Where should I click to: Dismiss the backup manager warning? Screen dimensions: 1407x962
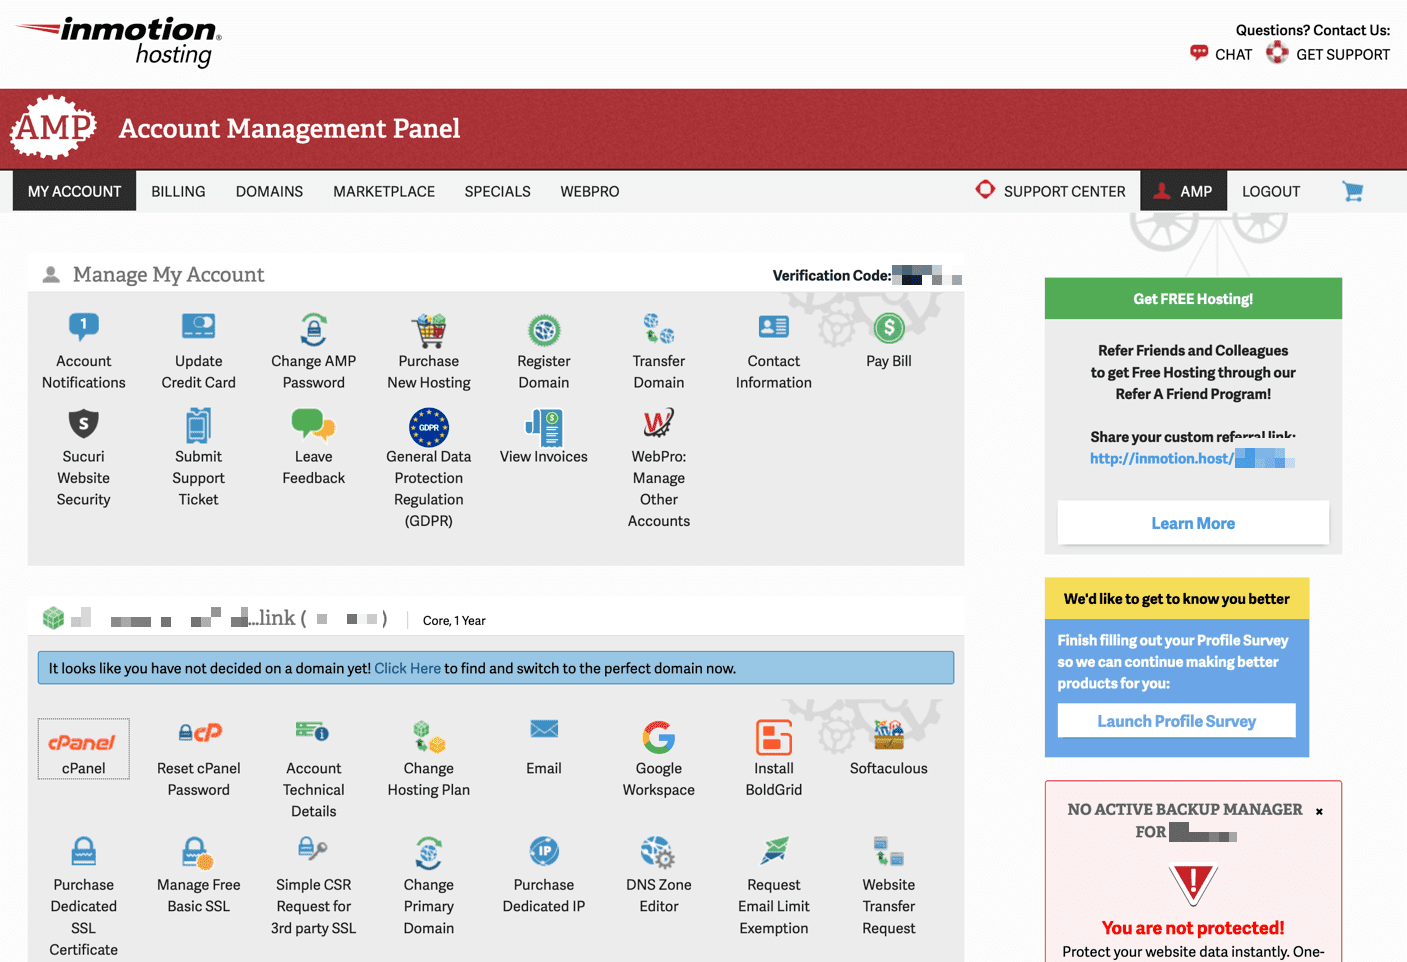[x=1319, y=811]
